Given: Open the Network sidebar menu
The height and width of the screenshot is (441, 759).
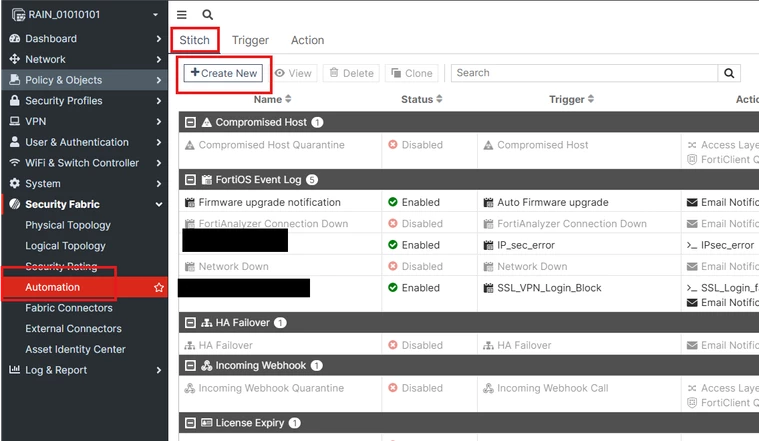Looking at the screenshot, I should pyautogui.click(x=85, y=59).
